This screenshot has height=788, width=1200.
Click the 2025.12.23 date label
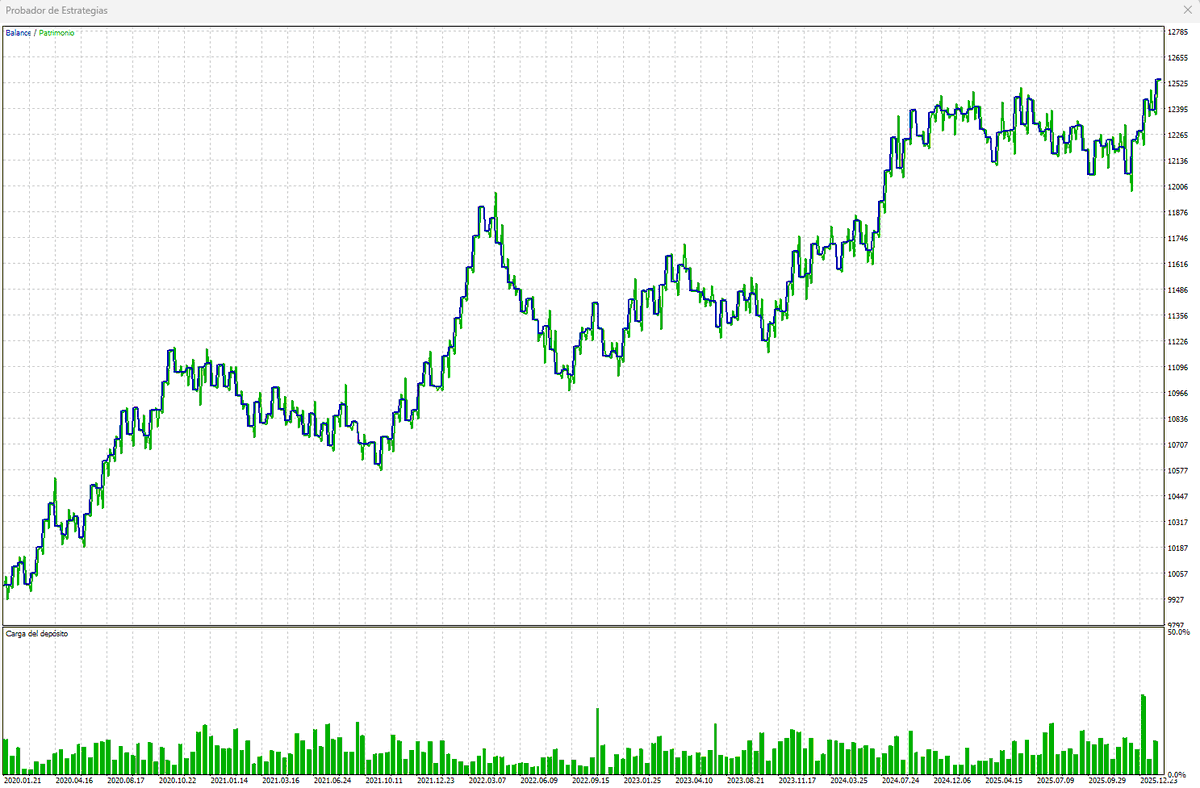(1160, 780)
